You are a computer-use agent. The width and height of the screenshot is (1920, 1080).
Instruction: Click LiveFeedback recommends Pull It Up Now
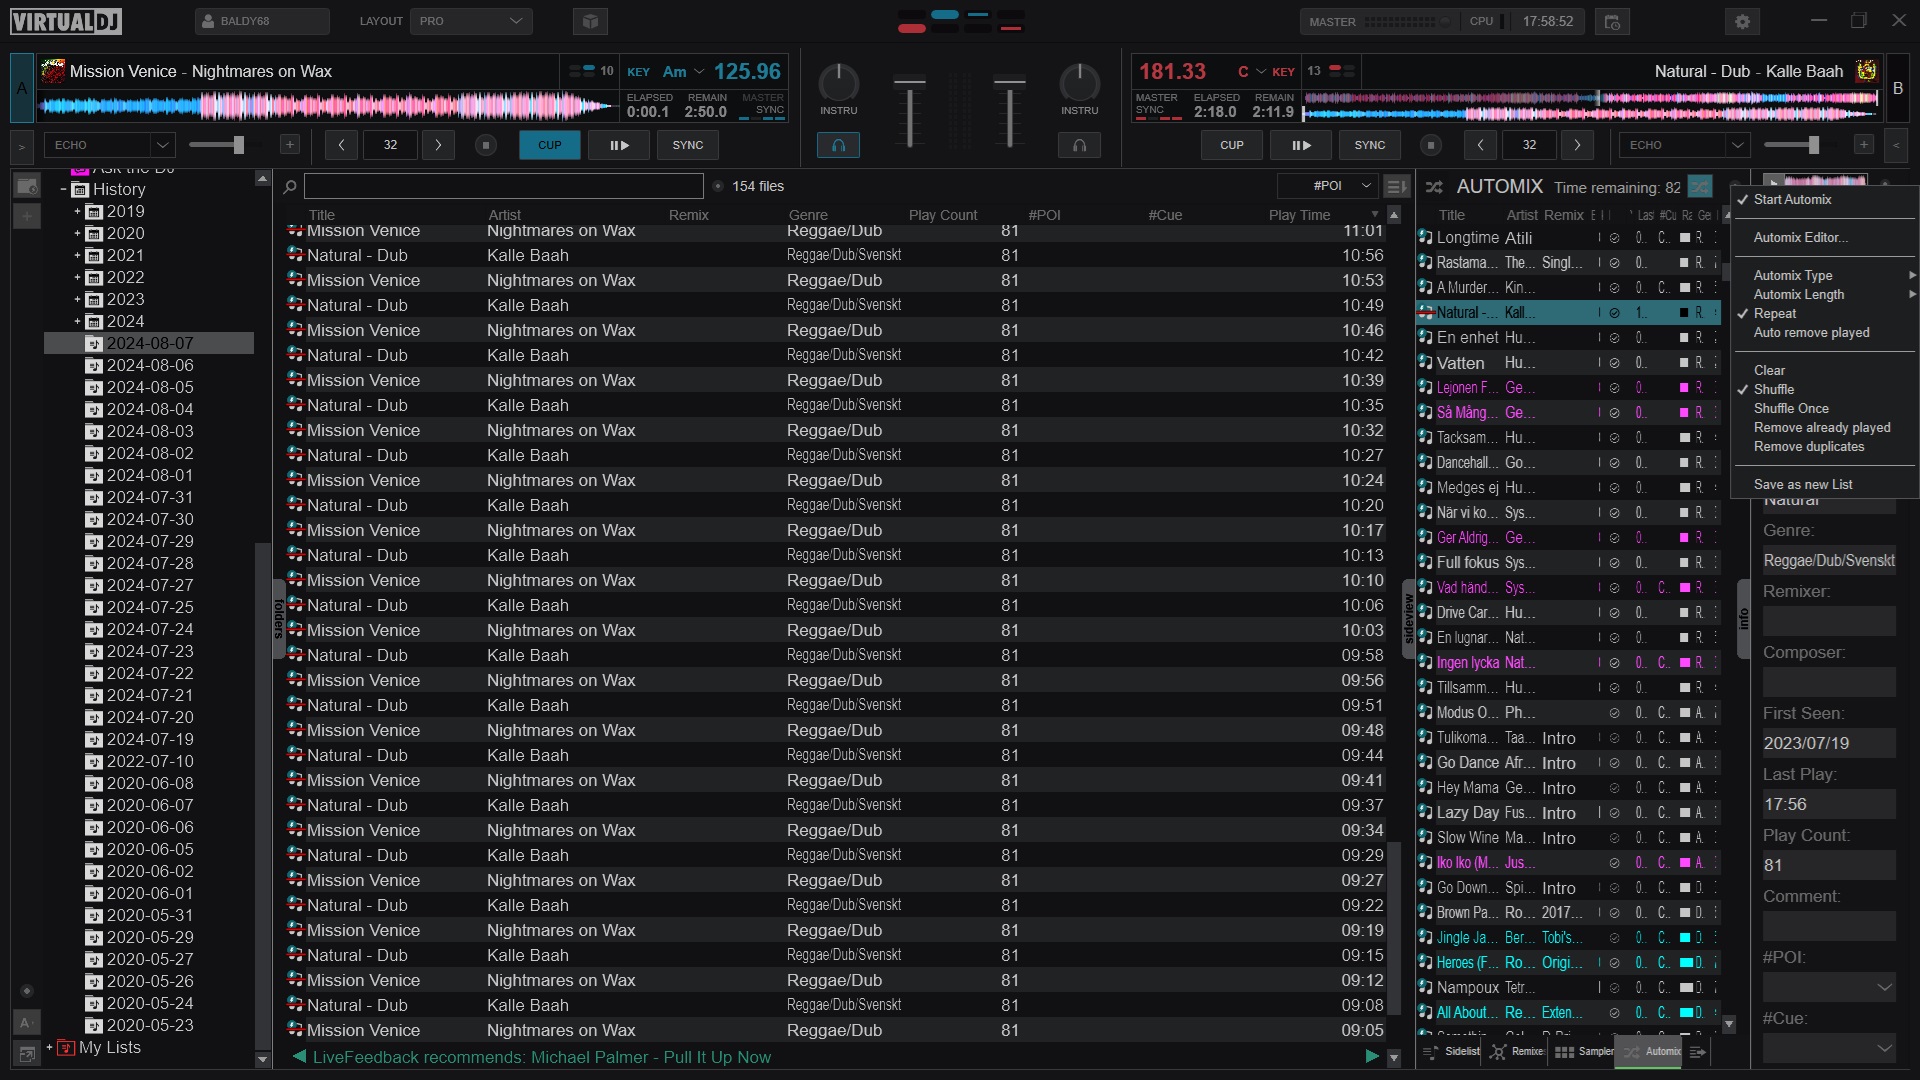point(542,1058)
